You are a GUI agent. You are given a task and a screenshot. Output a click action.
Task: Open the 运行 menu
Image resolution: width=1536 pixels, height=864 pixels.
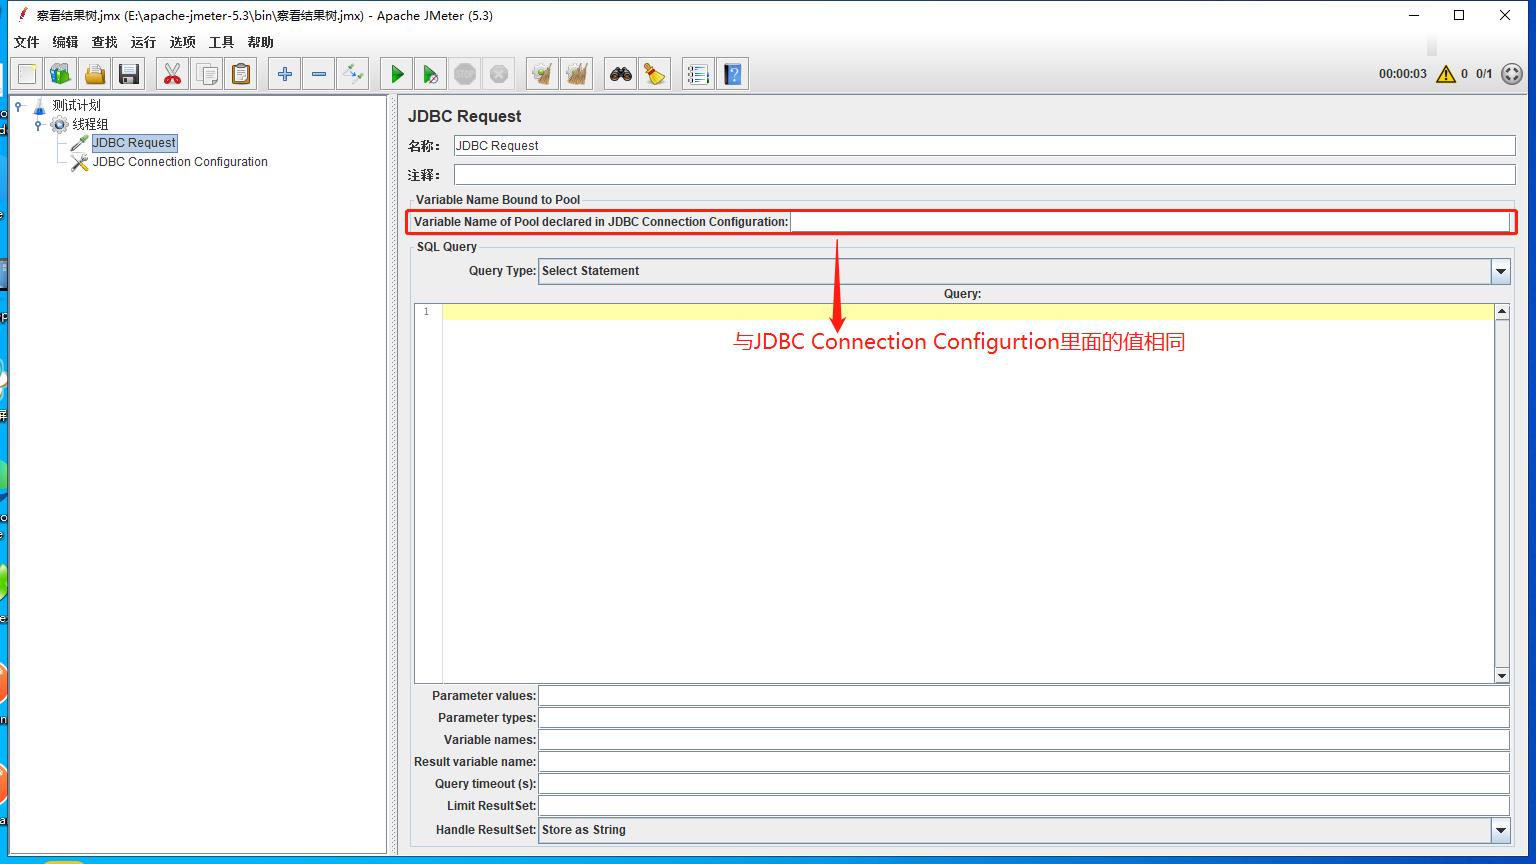tap(143, 42)
